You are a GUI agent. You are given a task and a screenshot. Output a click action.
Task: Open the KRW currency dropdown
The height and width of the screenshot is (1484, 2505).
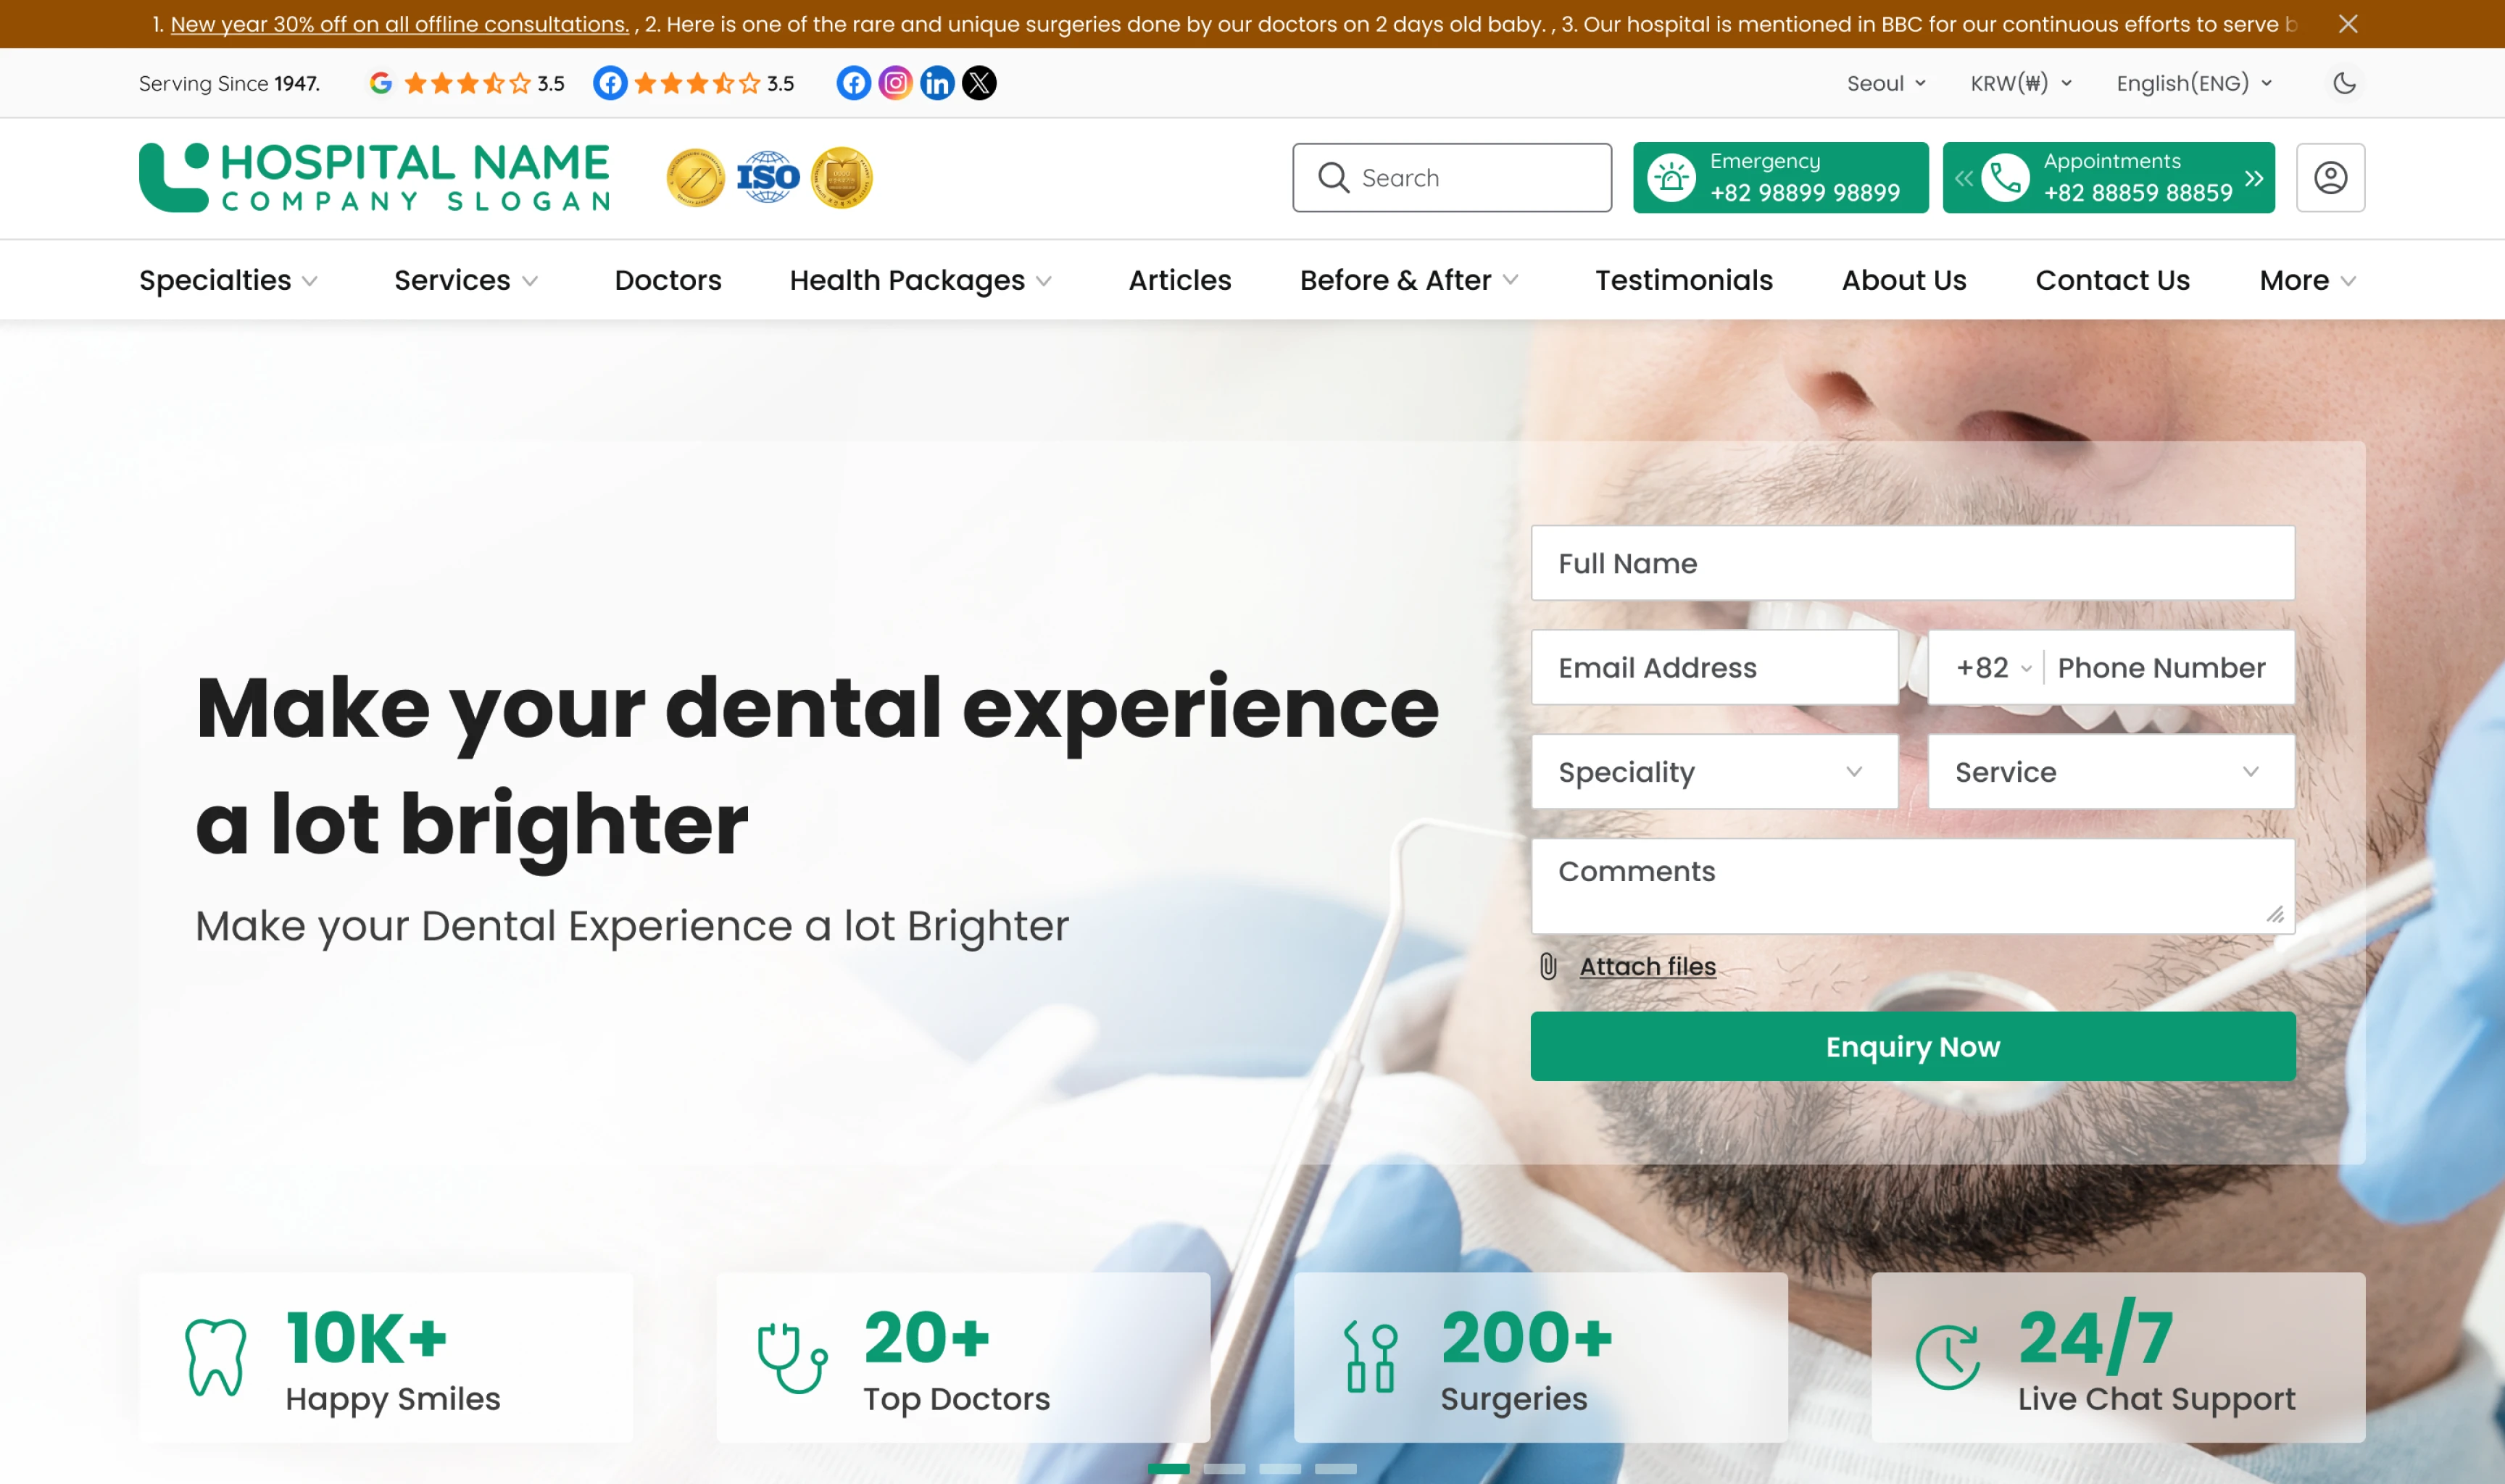coord(2021,83)
